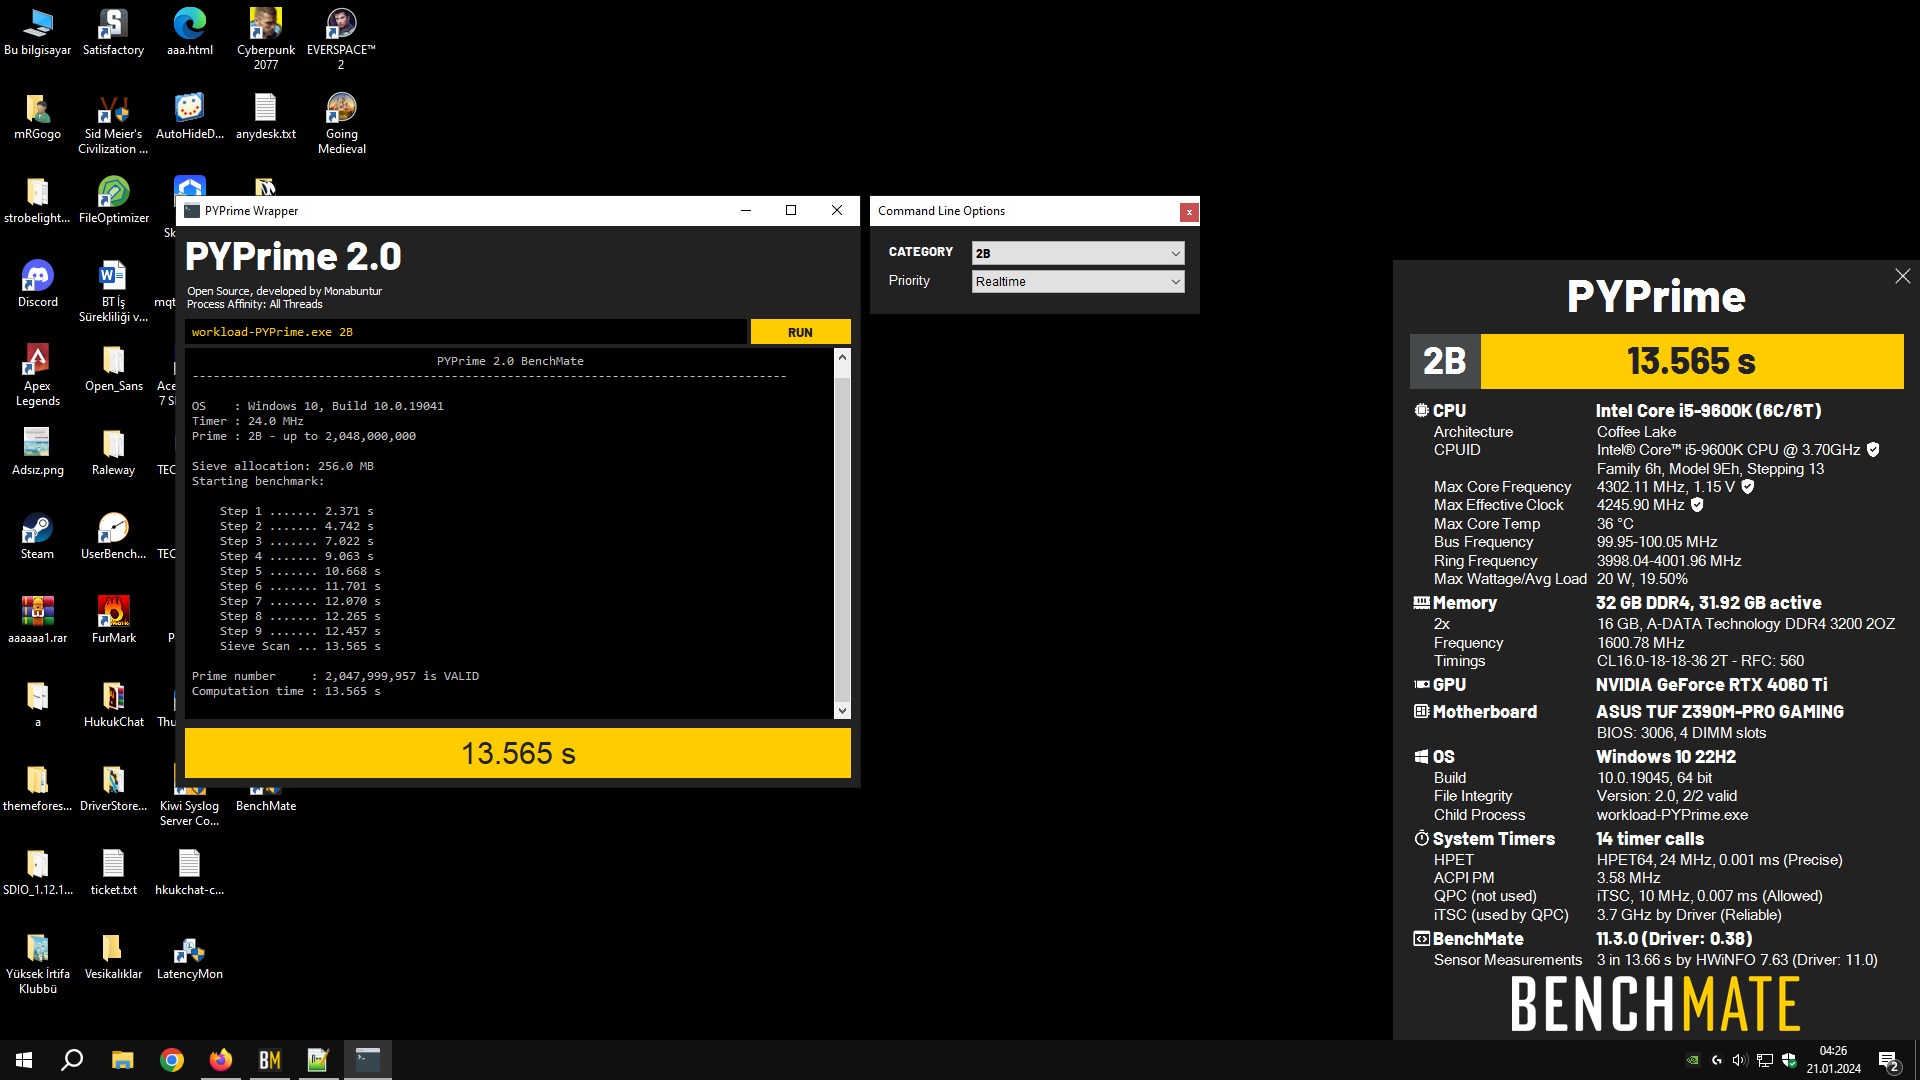Open the ticket.txt file icon
The width and height of the screenshot is (1920, 1080).
click(x=113, y=872)
